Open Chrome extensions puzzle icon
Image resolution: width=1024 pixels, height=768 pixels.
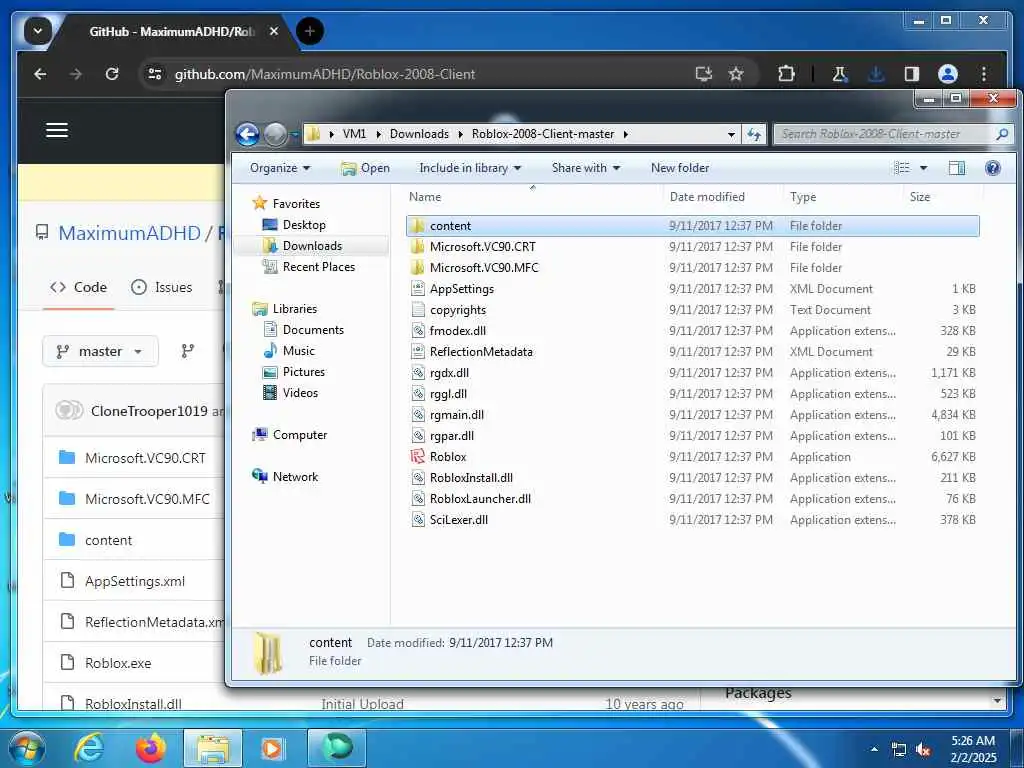(786, 74)
